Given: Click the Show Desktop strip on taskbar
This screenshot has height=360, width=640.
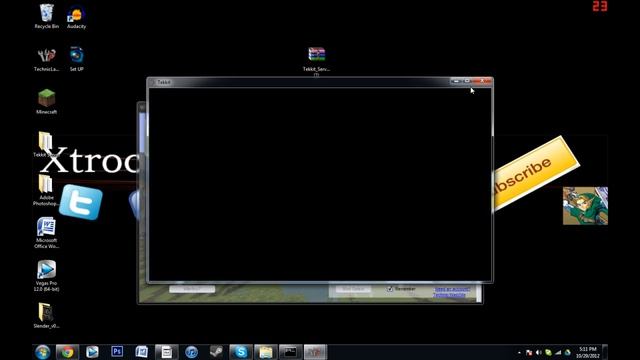Looking at the screenshot, I should coord(605,352).
